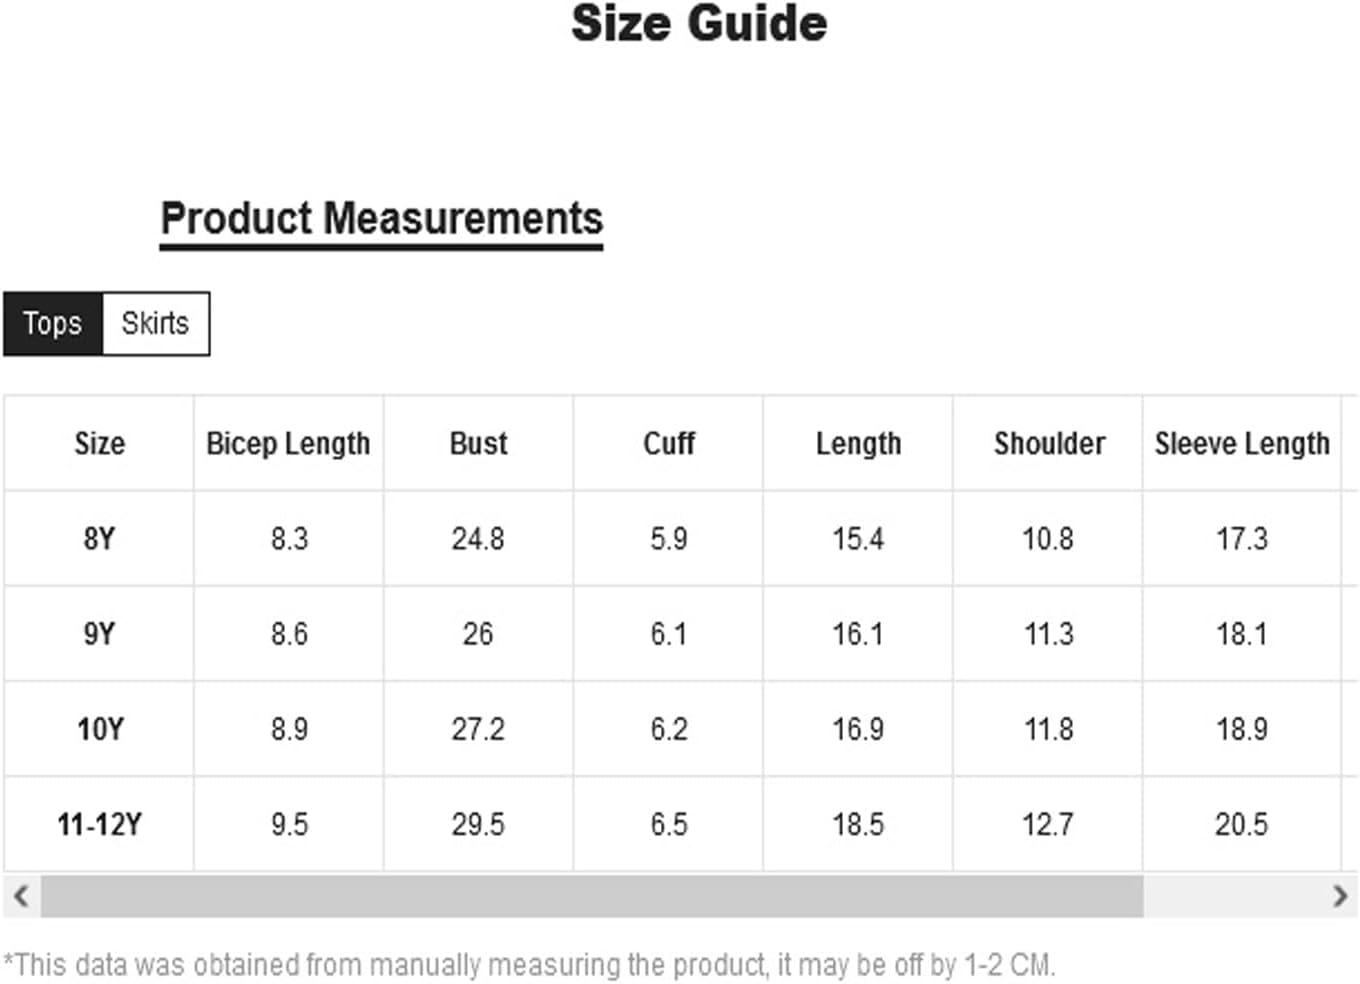Click the Cuff column header

[x=668, y=443]
